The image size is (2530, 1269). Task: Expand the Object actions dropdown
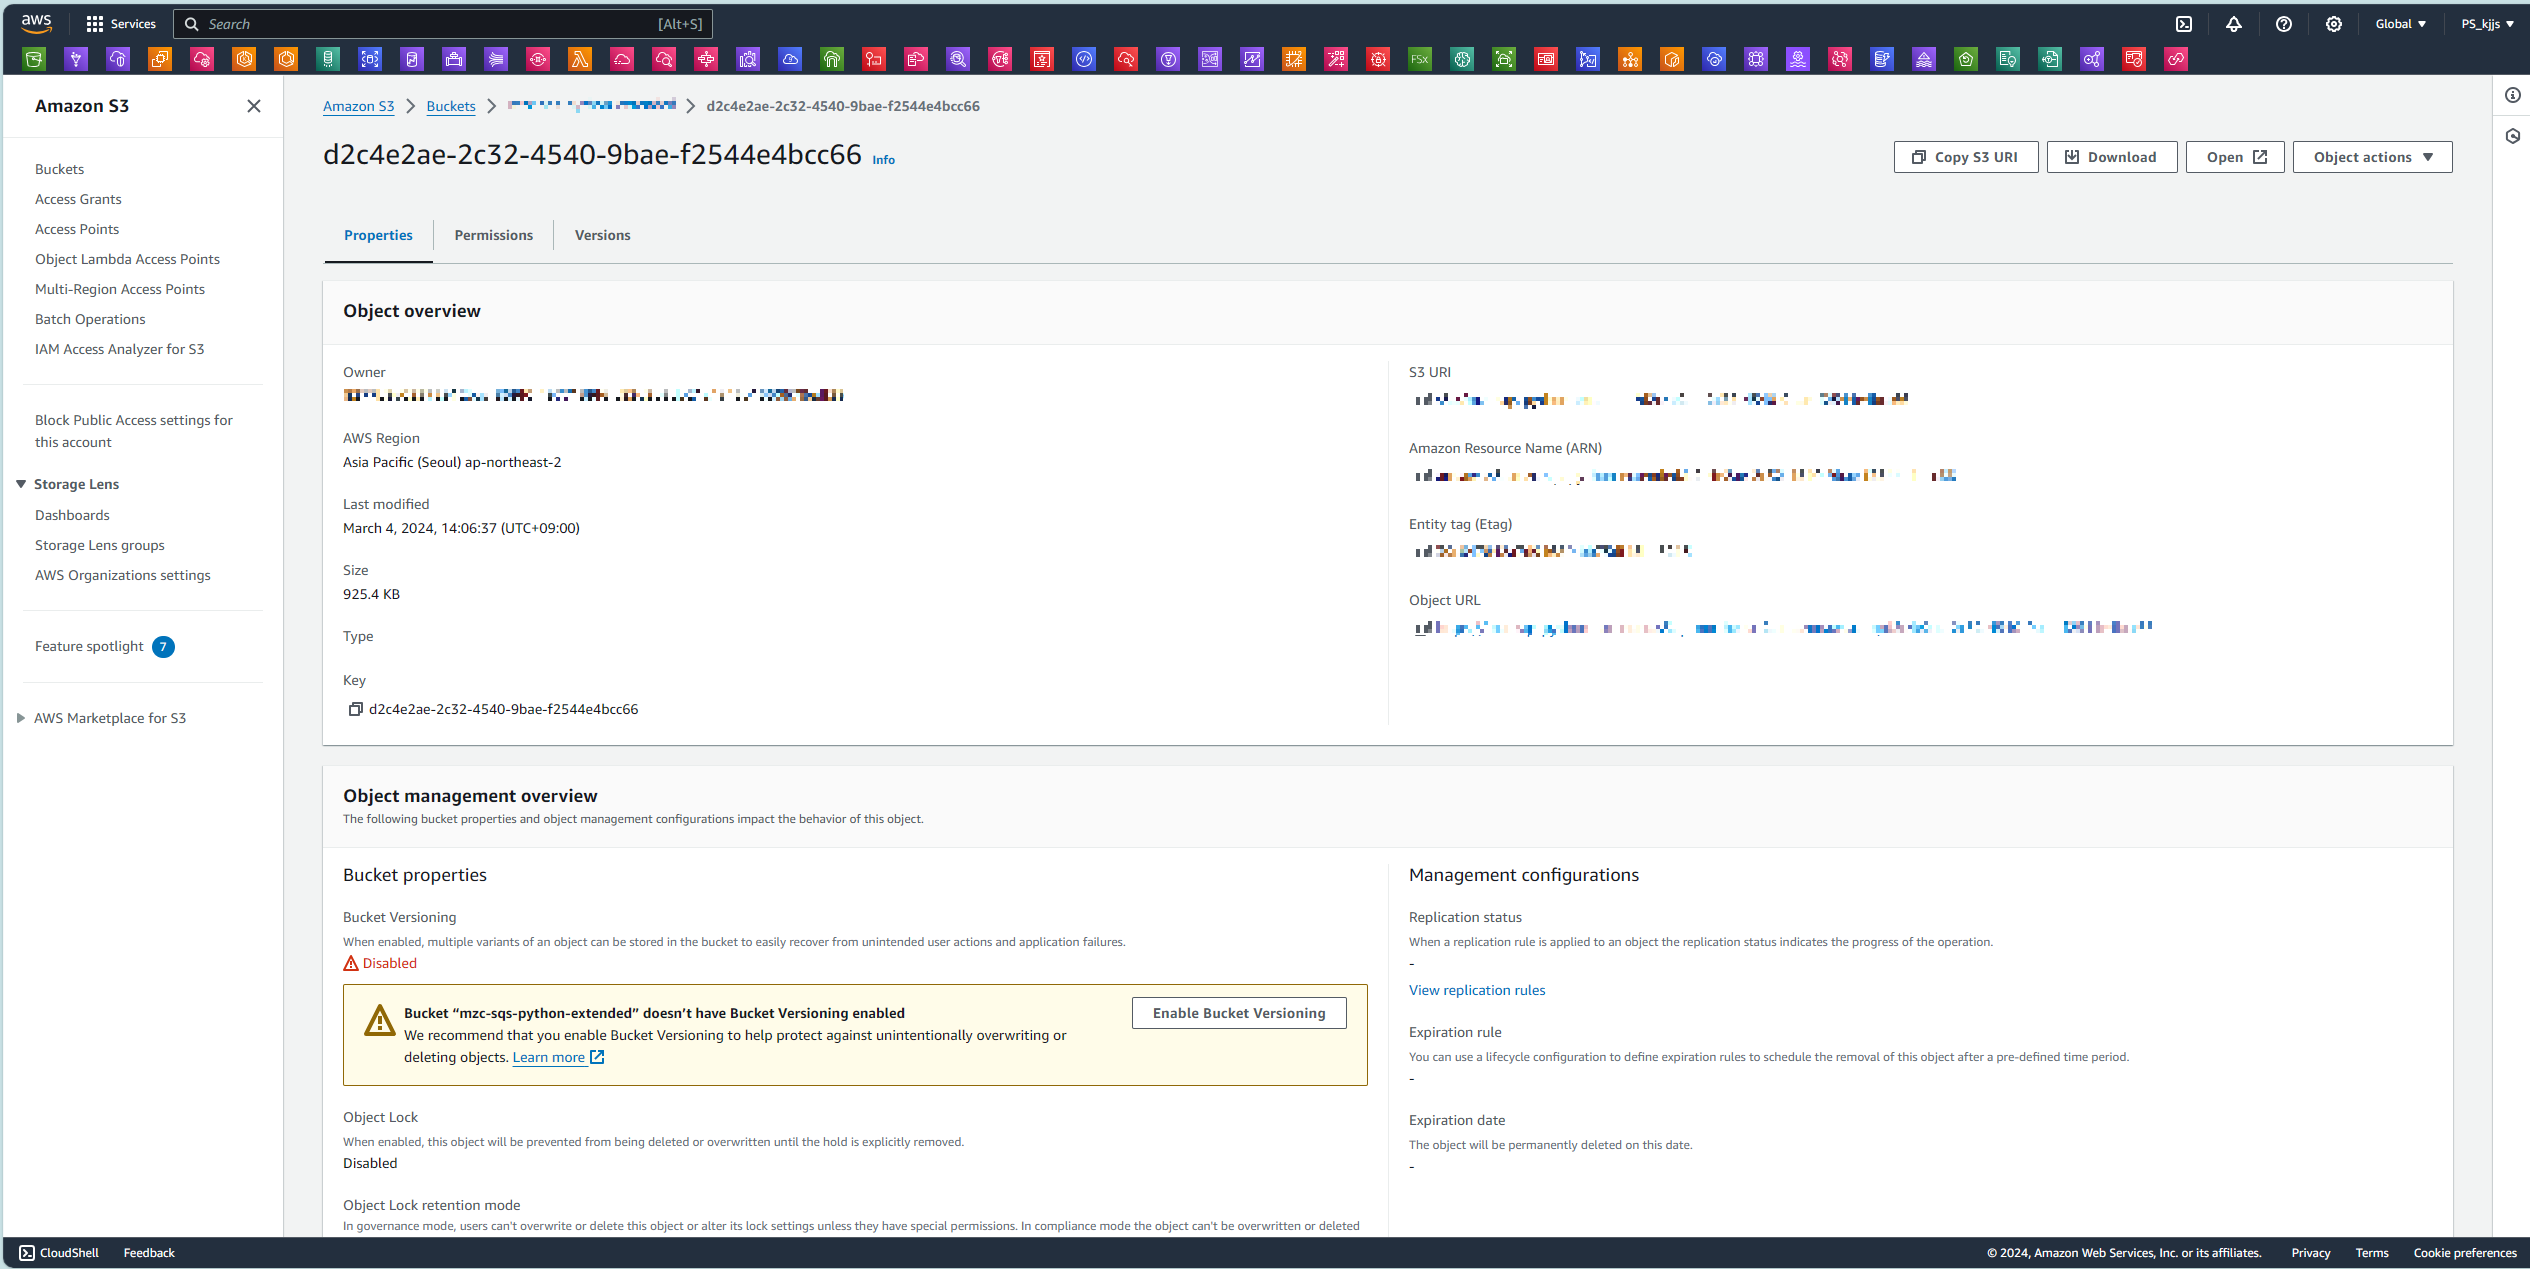[x=2372, y=157]
